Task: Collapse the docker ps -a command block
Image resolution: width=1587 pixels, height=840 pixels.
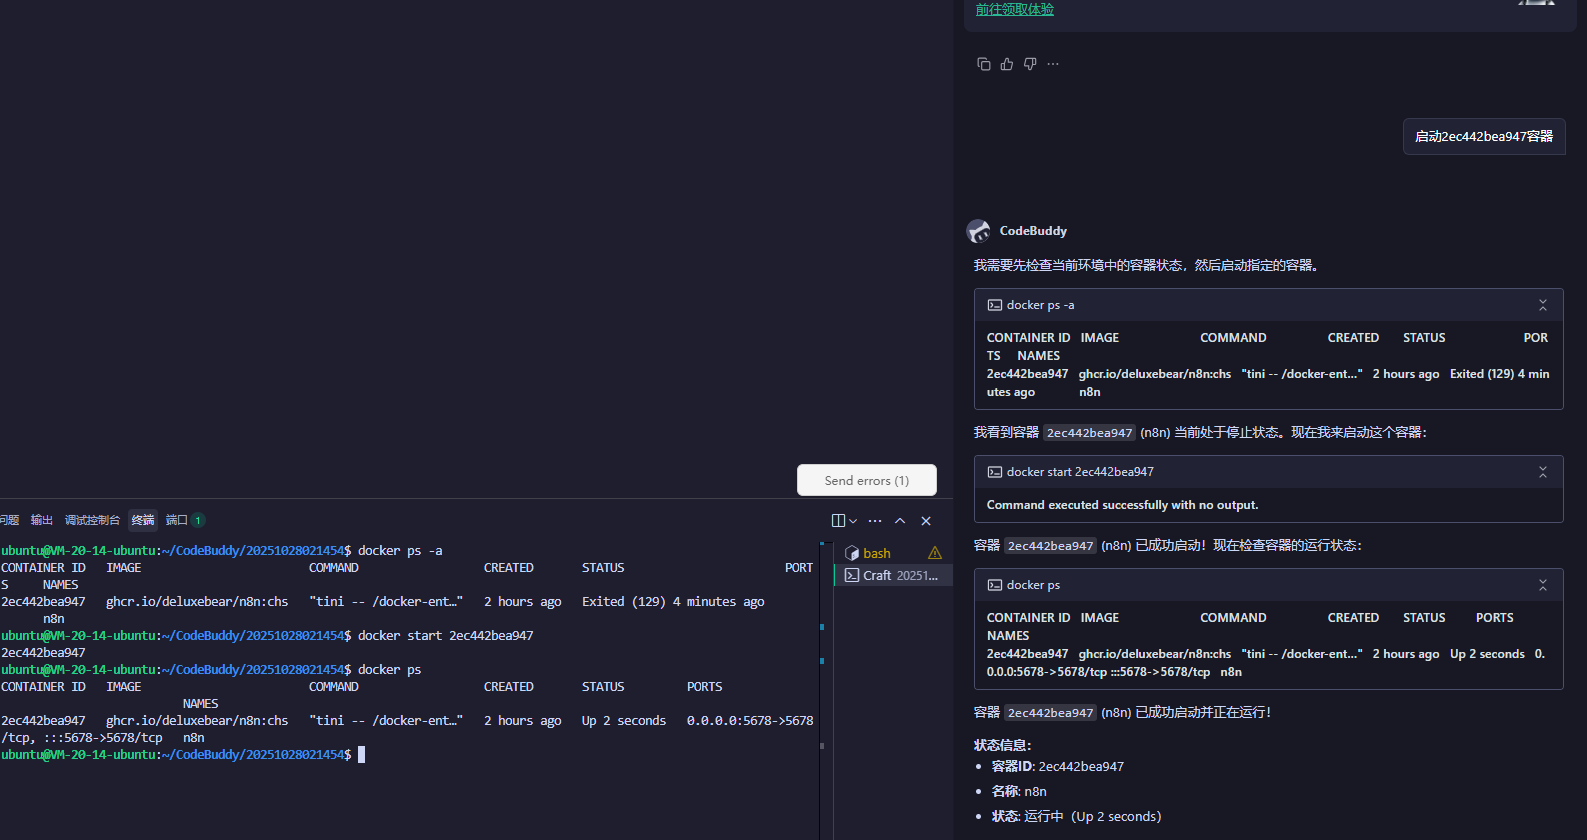Action: [1543, 305]
